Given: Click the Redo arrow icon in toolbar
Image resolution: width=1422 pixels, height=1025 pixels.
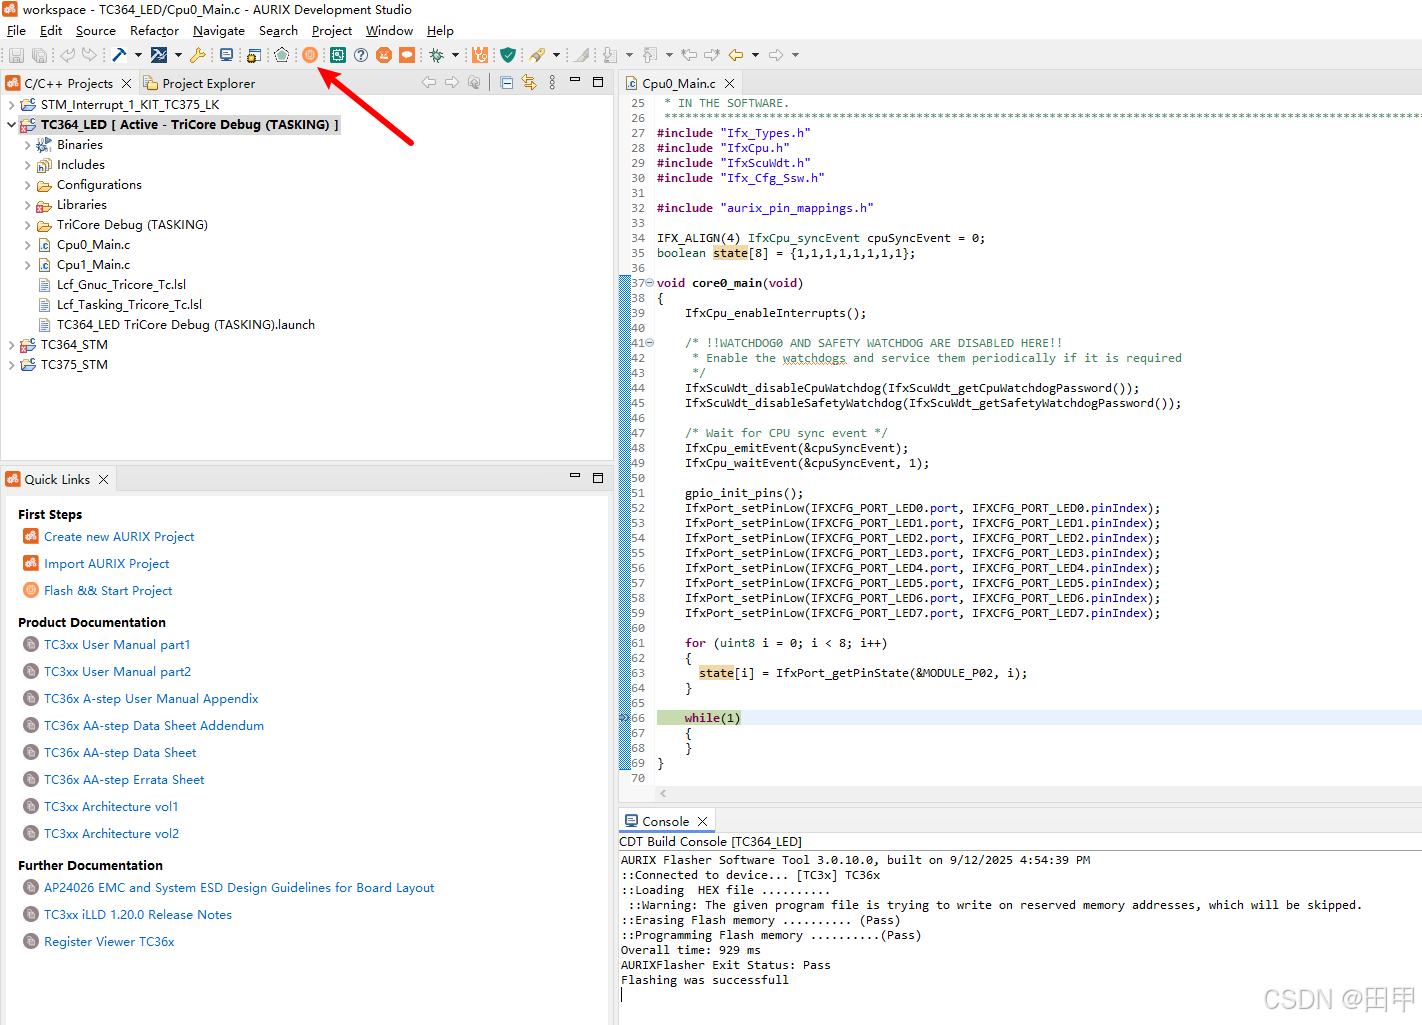Looking at the screenshot, I should click(x=90, y=55).
